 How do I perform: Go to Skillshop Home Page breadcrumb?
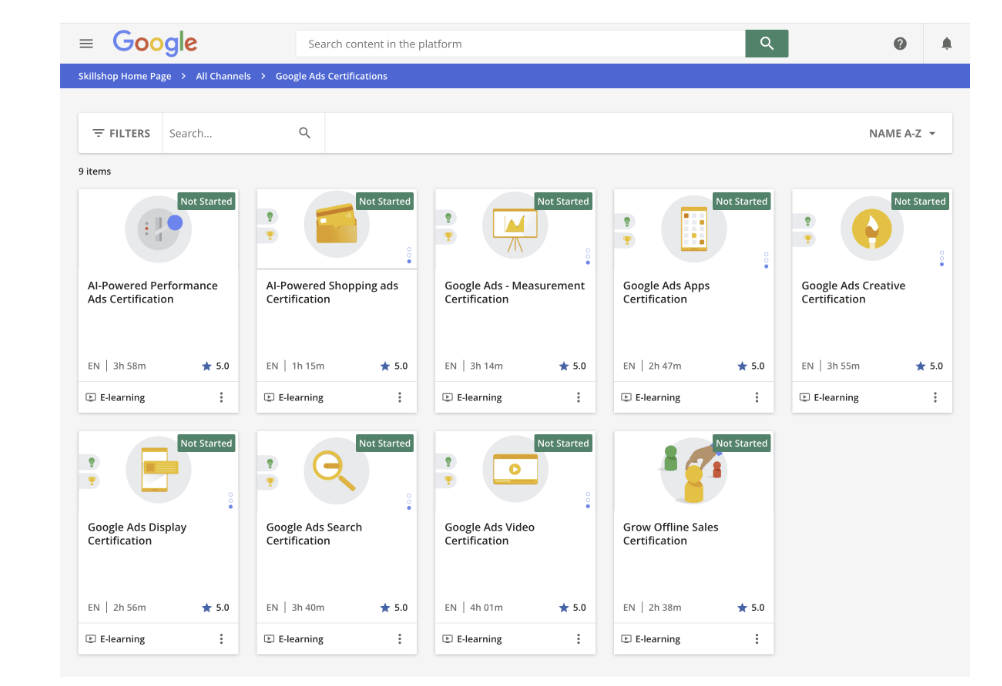point(125,76)
